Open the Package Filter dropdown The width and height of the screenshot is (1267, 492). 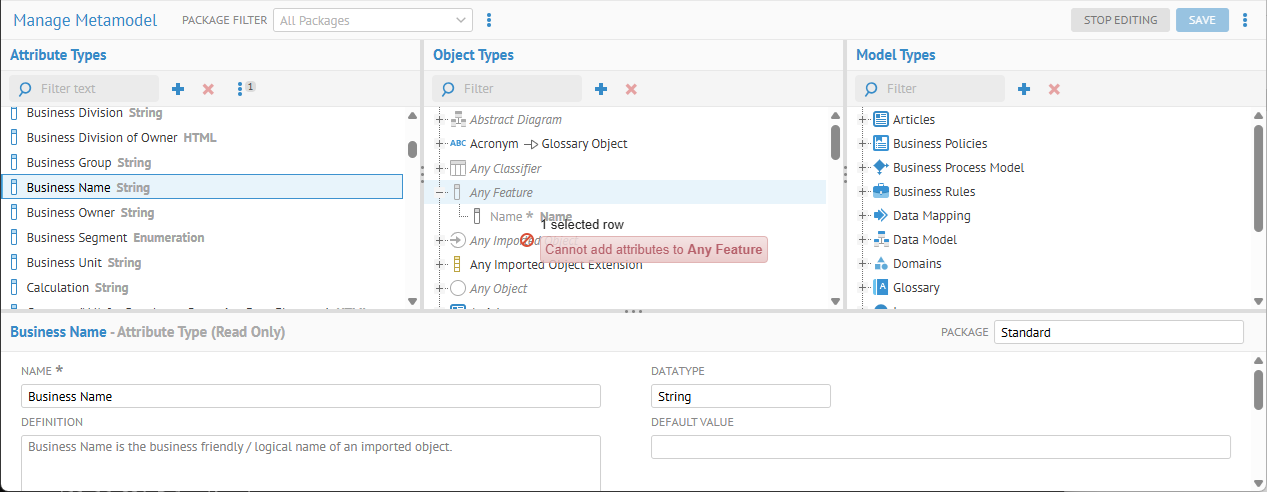pos(373,20)
